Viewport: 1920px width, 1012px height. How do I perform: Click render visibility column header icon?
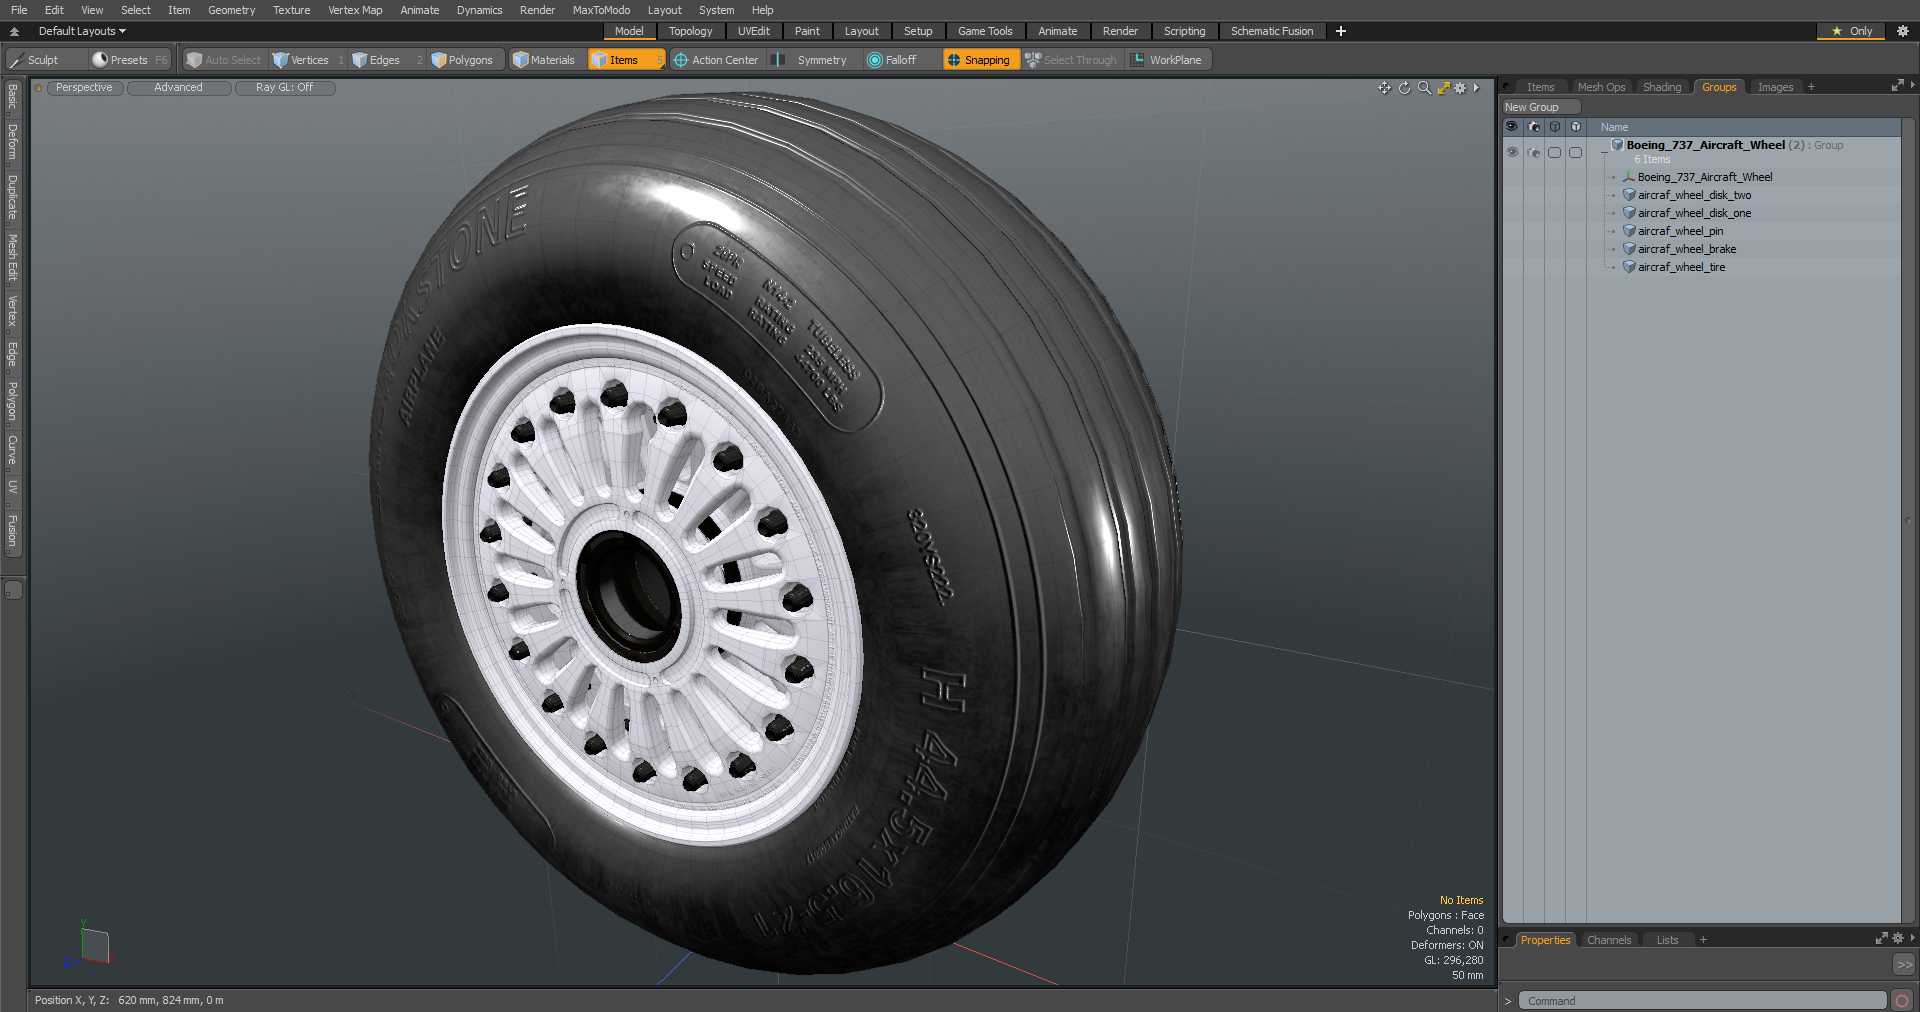point(1533,127)
